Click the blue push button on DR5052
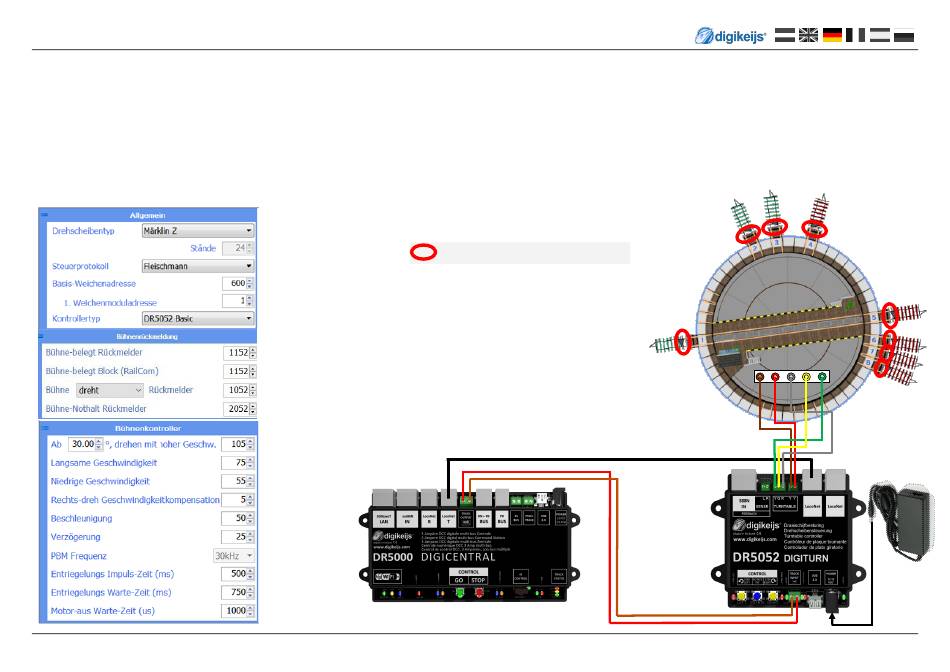950x672 pixels. tap(757, 597)
